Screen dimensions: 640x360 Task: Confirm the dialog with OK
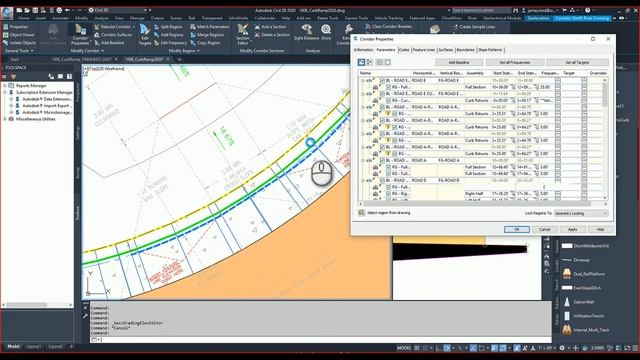point(516,229)
